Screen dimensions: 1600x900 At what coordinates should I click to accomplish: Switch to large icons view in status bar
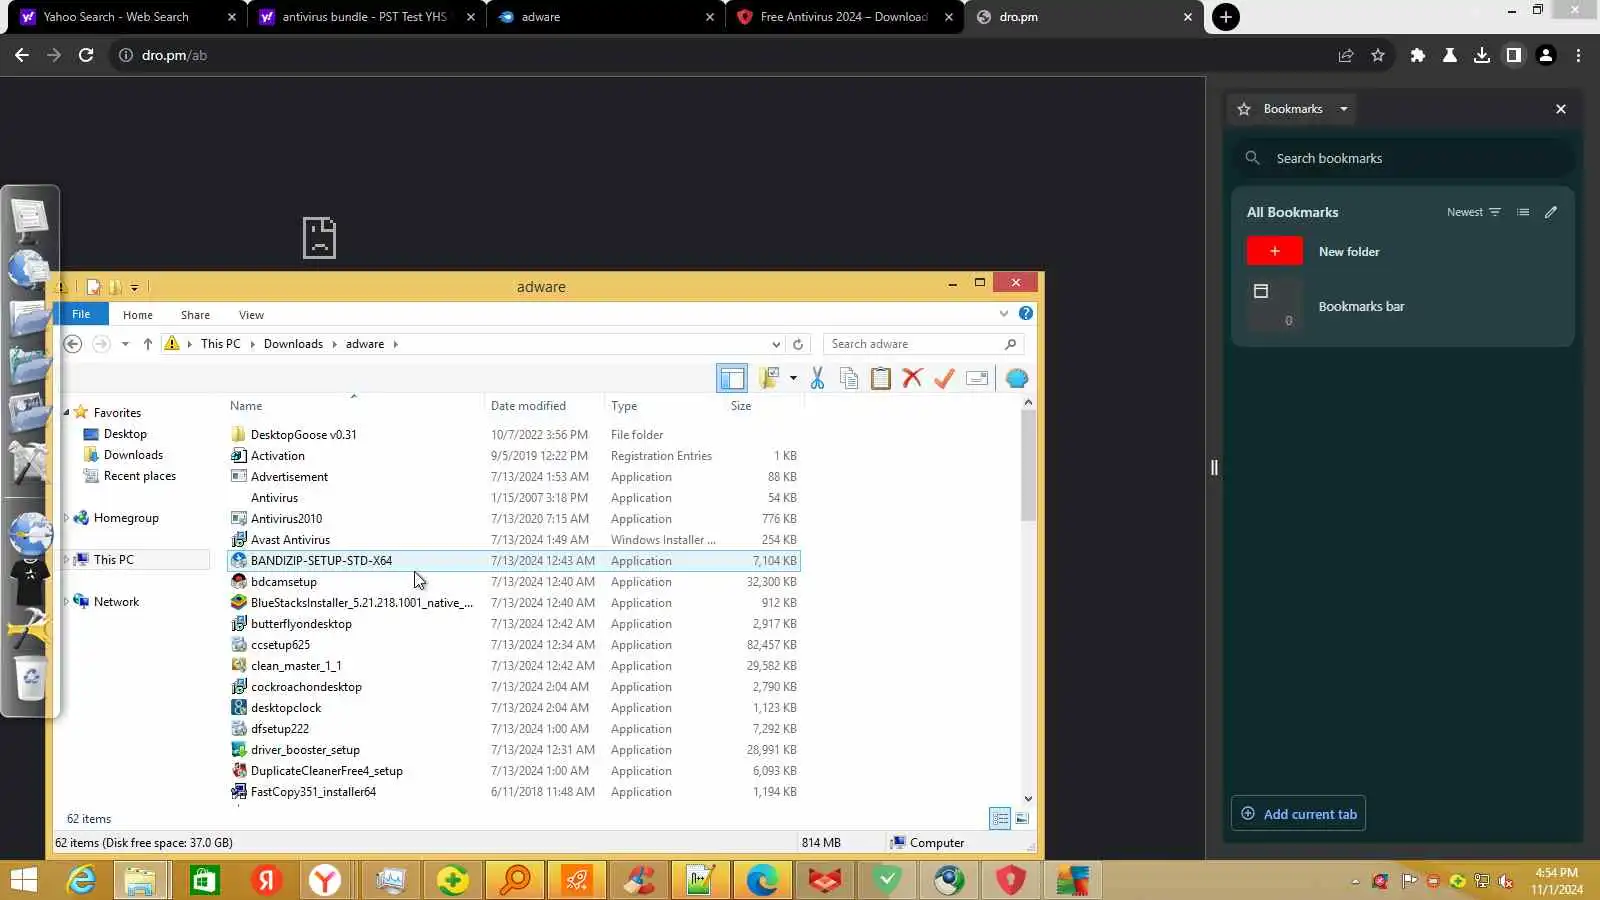1022,818
